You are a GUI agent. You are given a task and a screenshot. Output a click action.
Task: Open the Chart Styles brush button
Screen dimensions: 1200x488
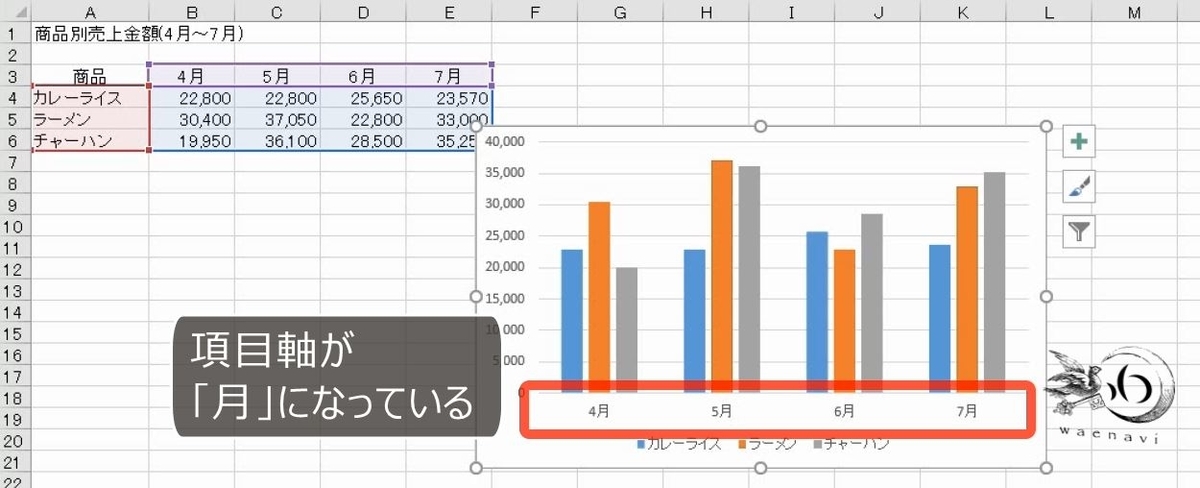[1079, 187]
